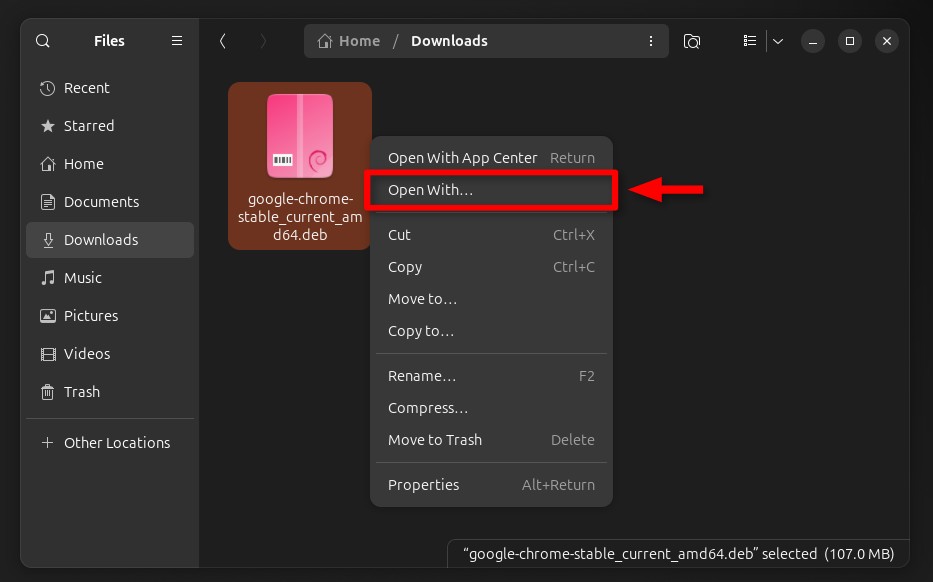Open Music in the sidebar
This screenshot has height=582, width=933.
pos(110,278)
